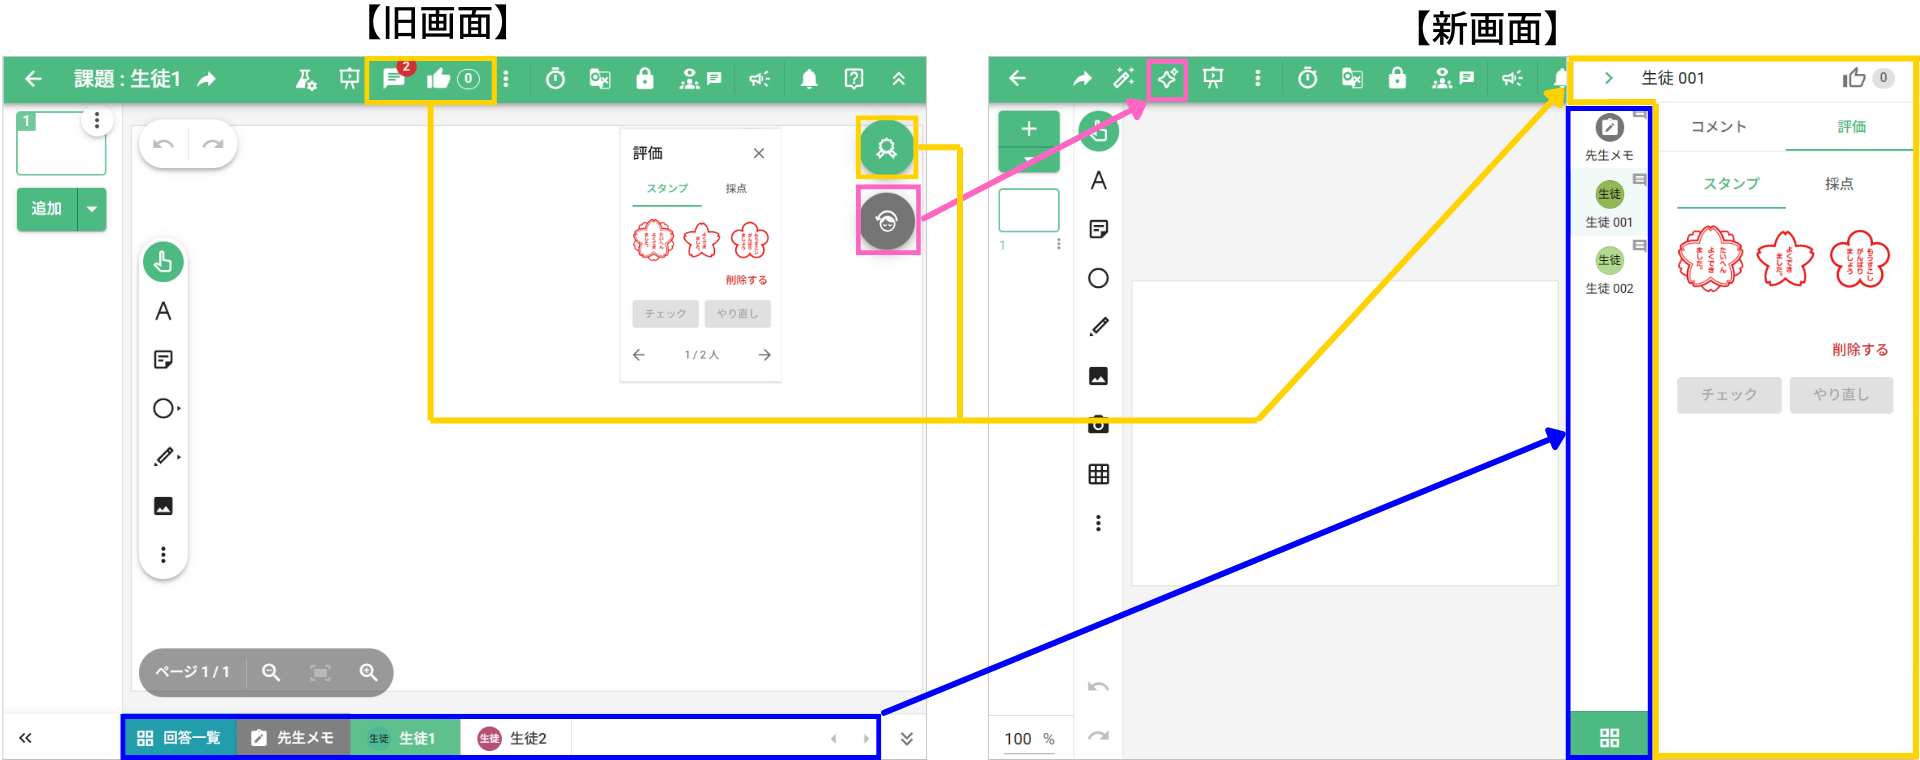Open the comments icon with badge 2

(x=394, y=79)
